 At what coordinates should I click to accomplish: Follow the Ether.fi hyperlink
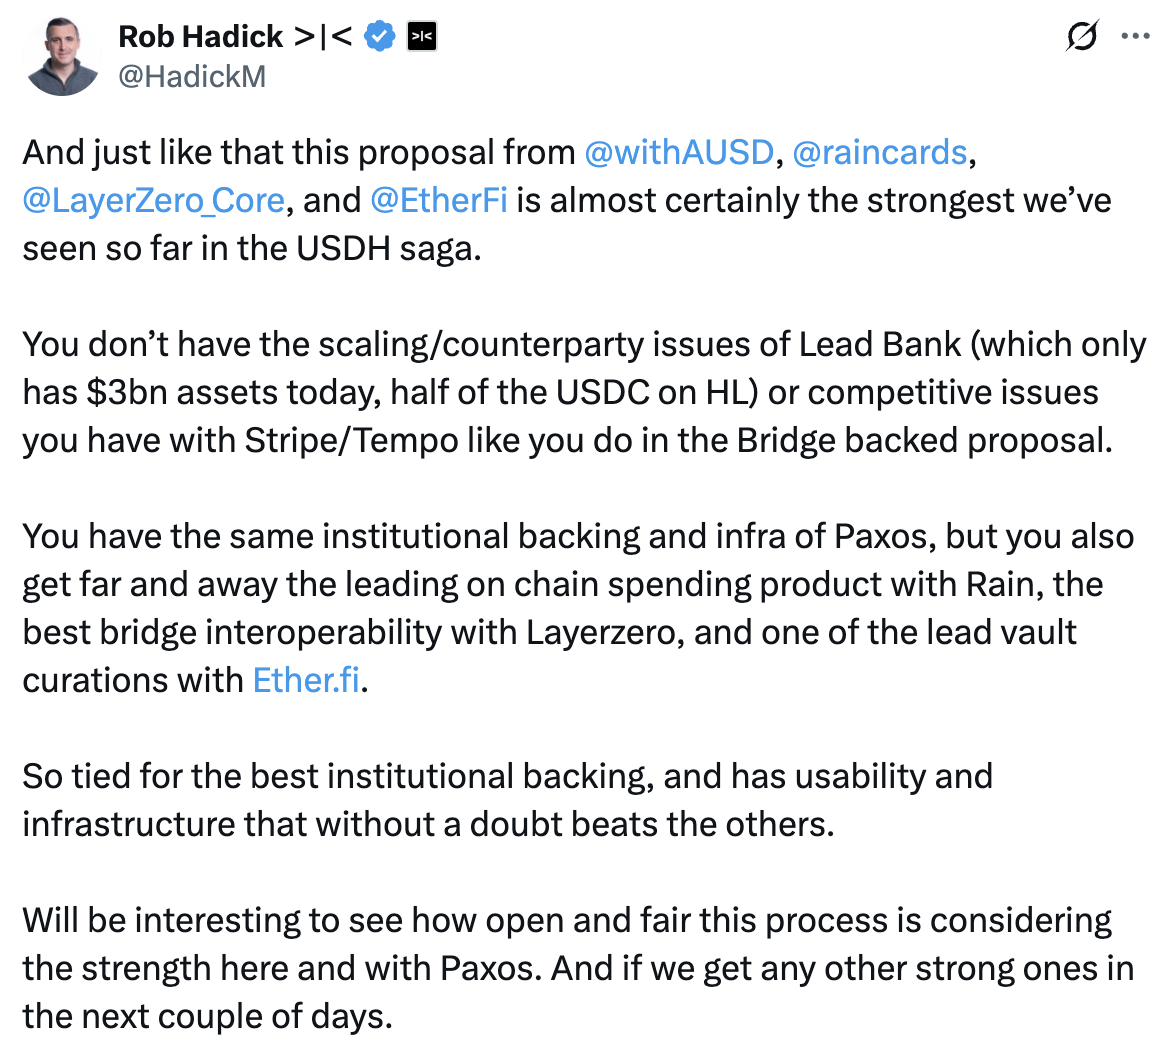point(306,680)
